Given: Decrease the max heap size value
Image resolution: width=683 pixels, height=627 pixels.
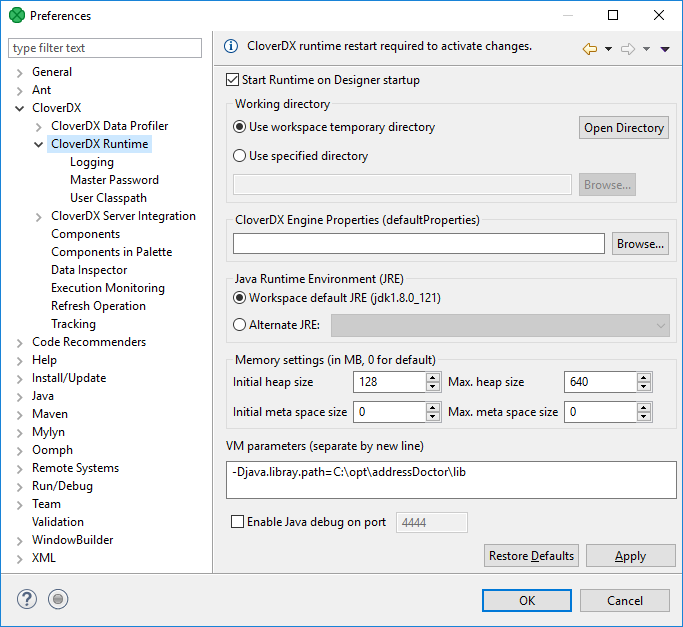Looking at the screenshot, I should 645,387.
